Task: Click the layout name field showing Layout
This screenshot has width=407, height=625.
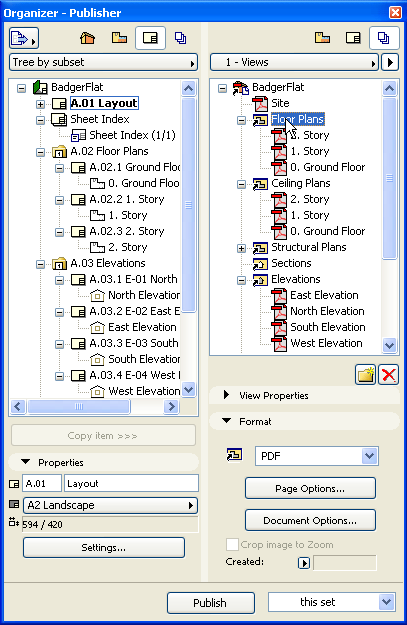Action: (x=131, y=483)
